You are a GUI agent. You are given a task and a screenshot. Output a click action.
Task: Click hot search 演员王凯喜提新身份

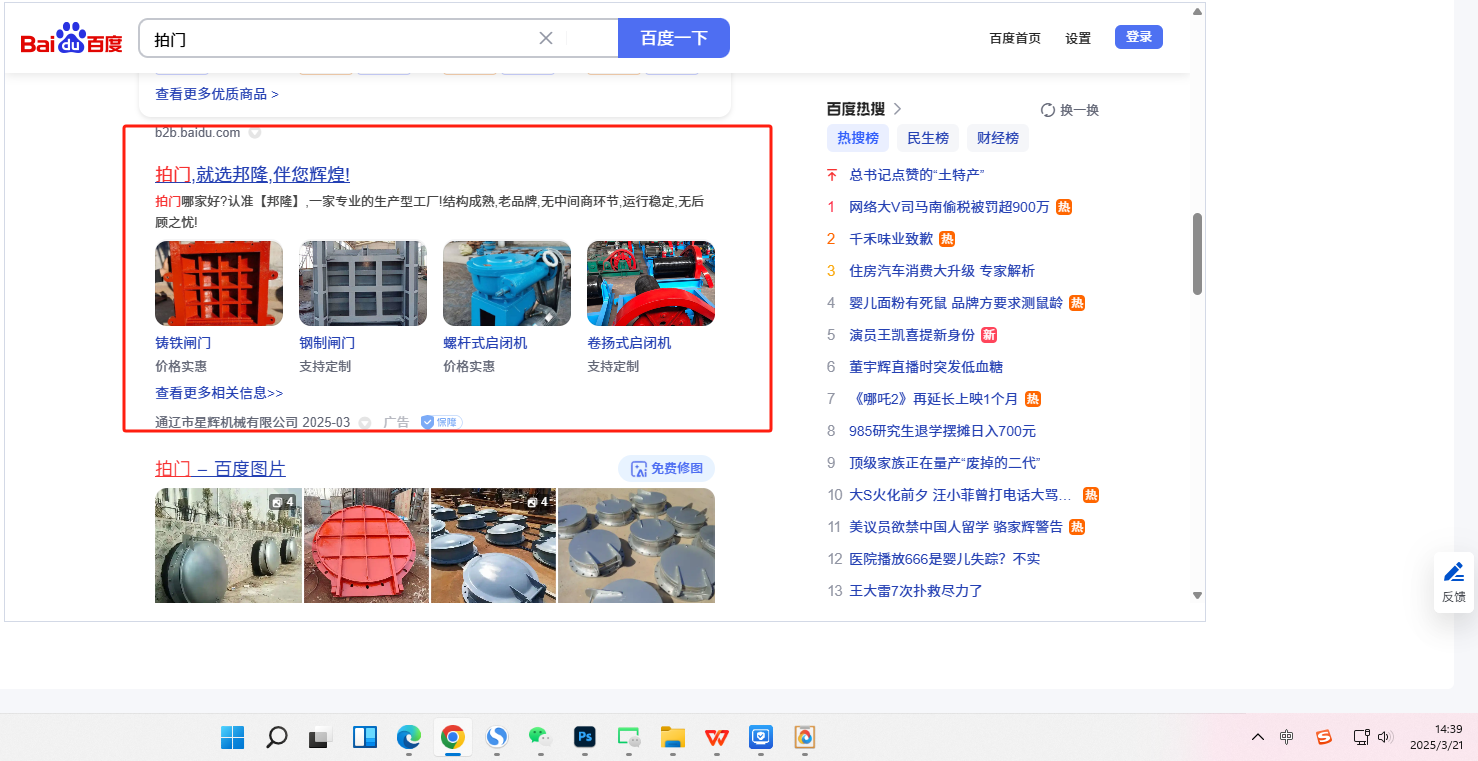coord(912,335)
